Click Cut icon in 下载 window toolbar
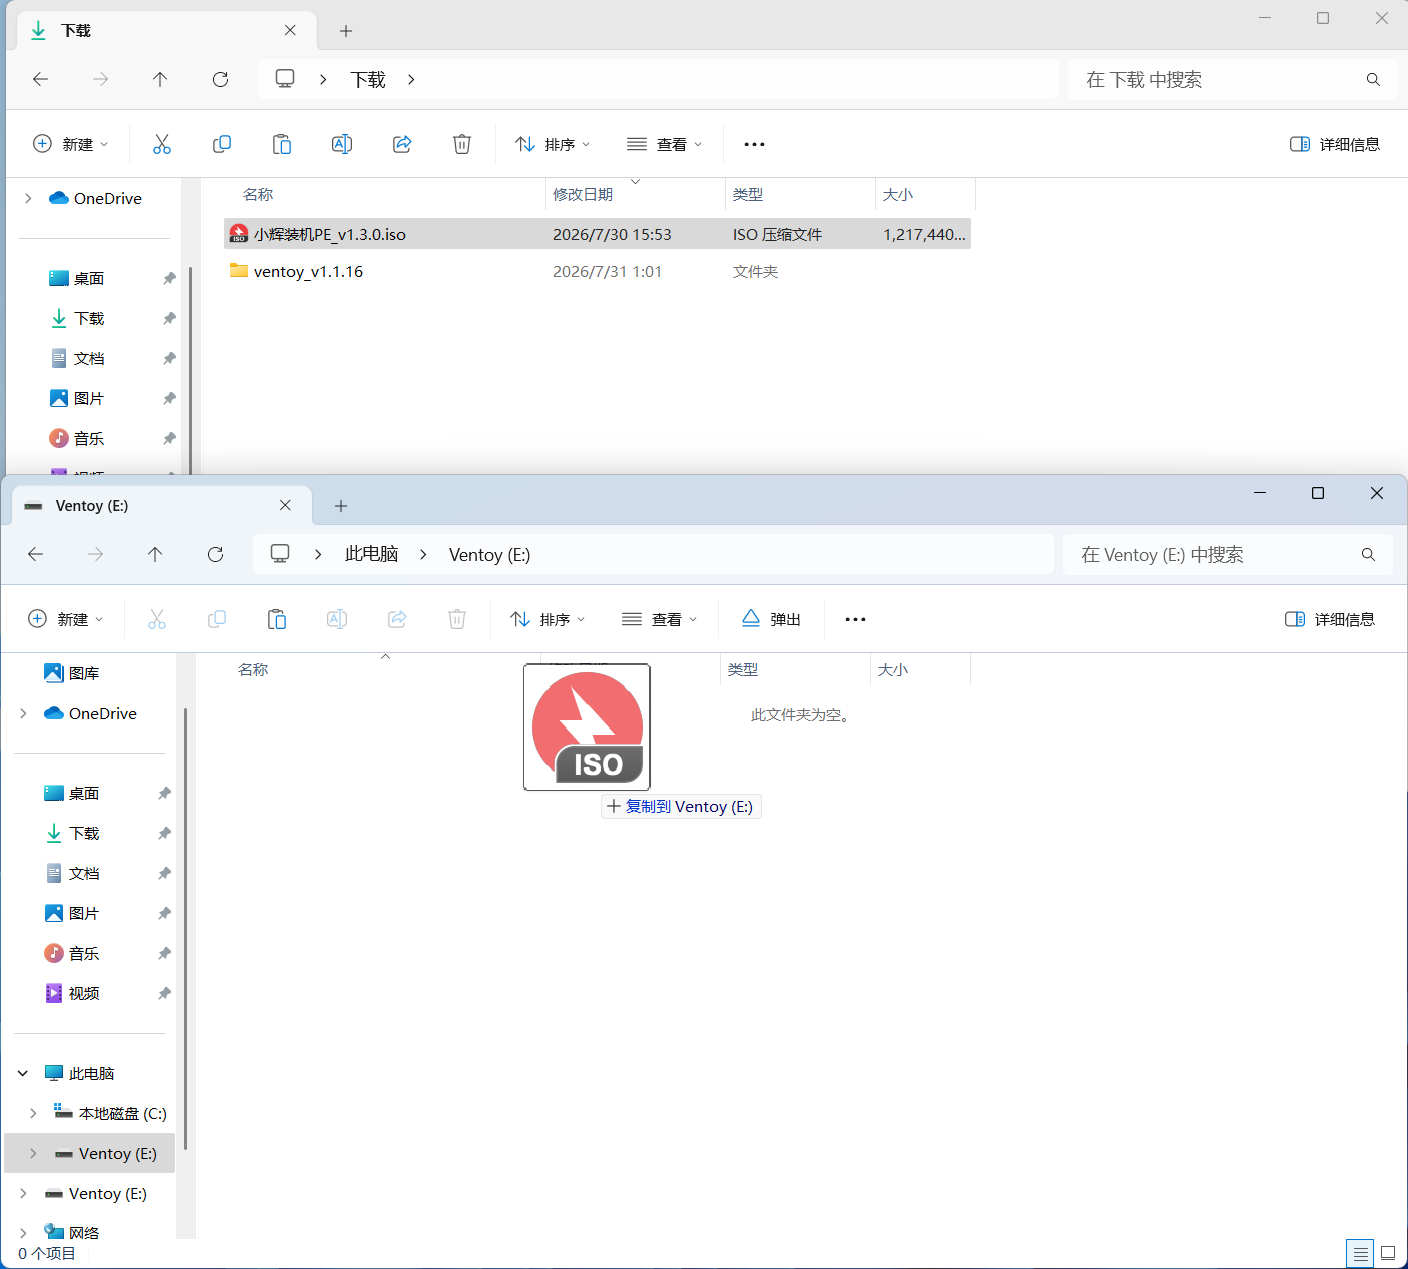This screenshot has width=1408, height=1269. (x=162, y=144)
